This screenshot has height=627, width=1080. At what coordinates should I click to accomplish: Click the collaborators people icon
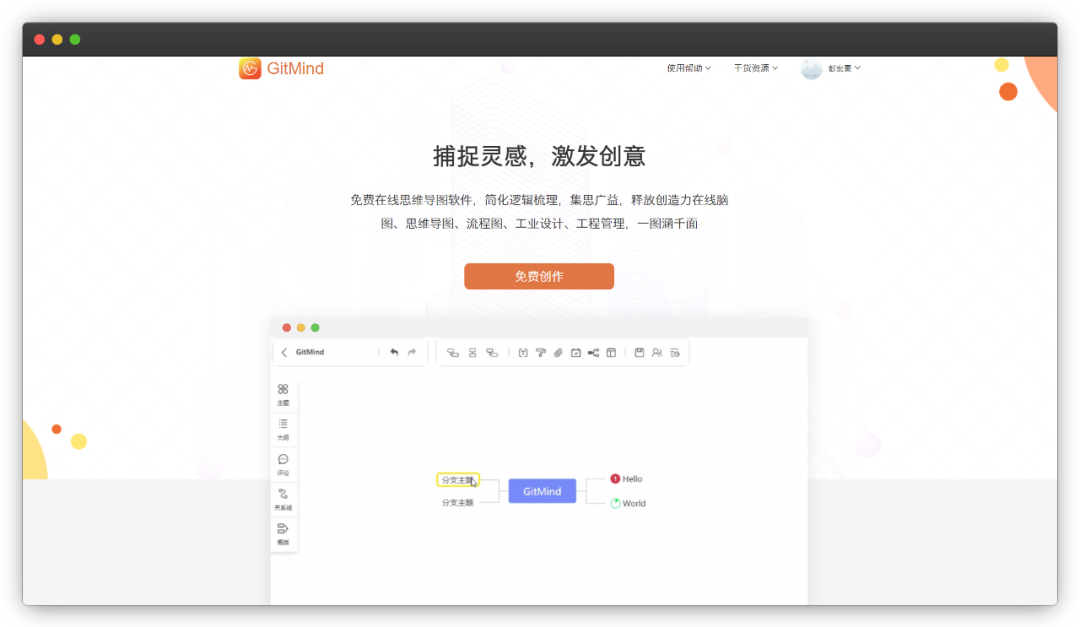[657, 353]
